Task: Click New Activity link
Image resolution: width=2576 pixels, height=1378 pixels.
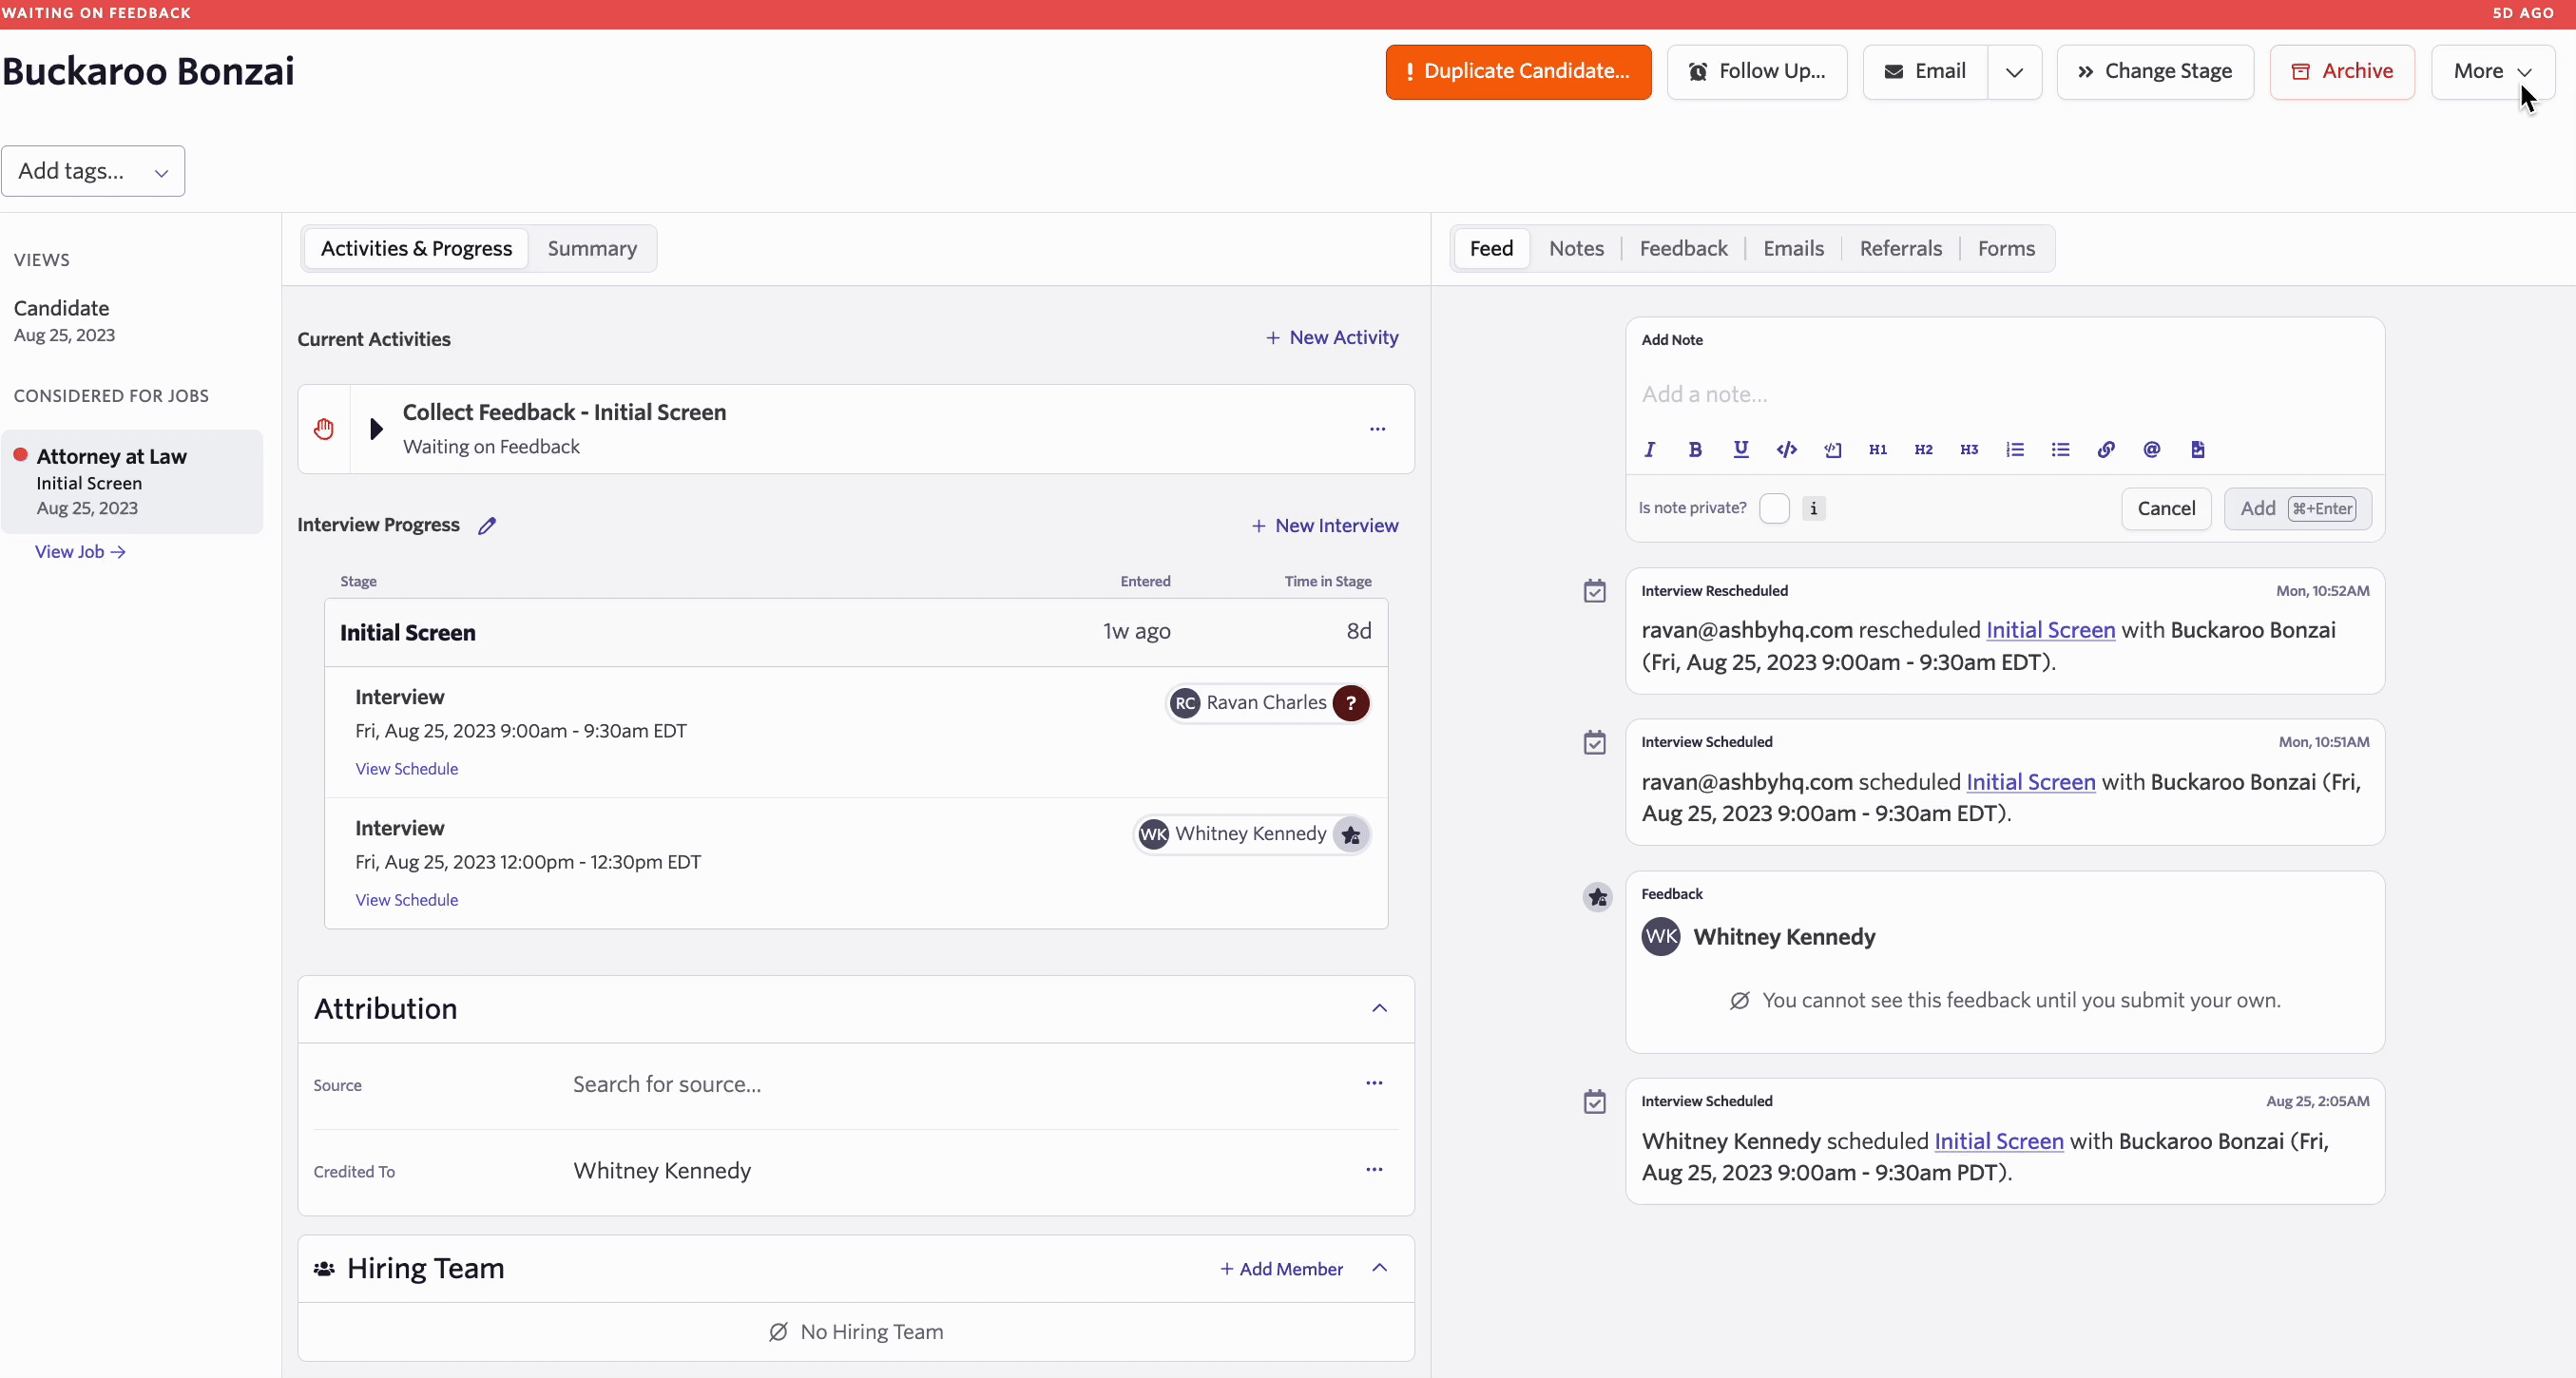Action: click(x=1332, y=338)
